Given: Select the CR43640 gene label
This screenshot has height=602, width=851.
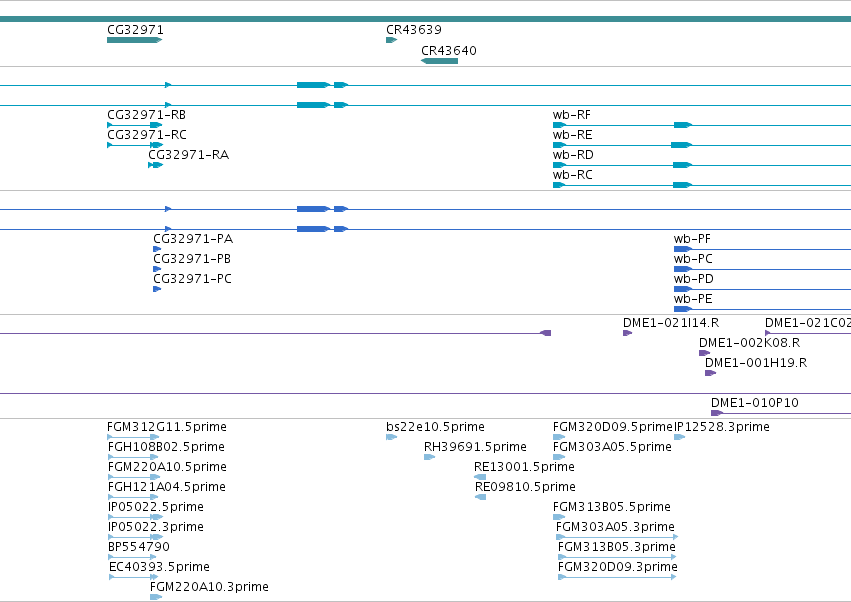Looking at the screenshot, I should click(449, 50).
